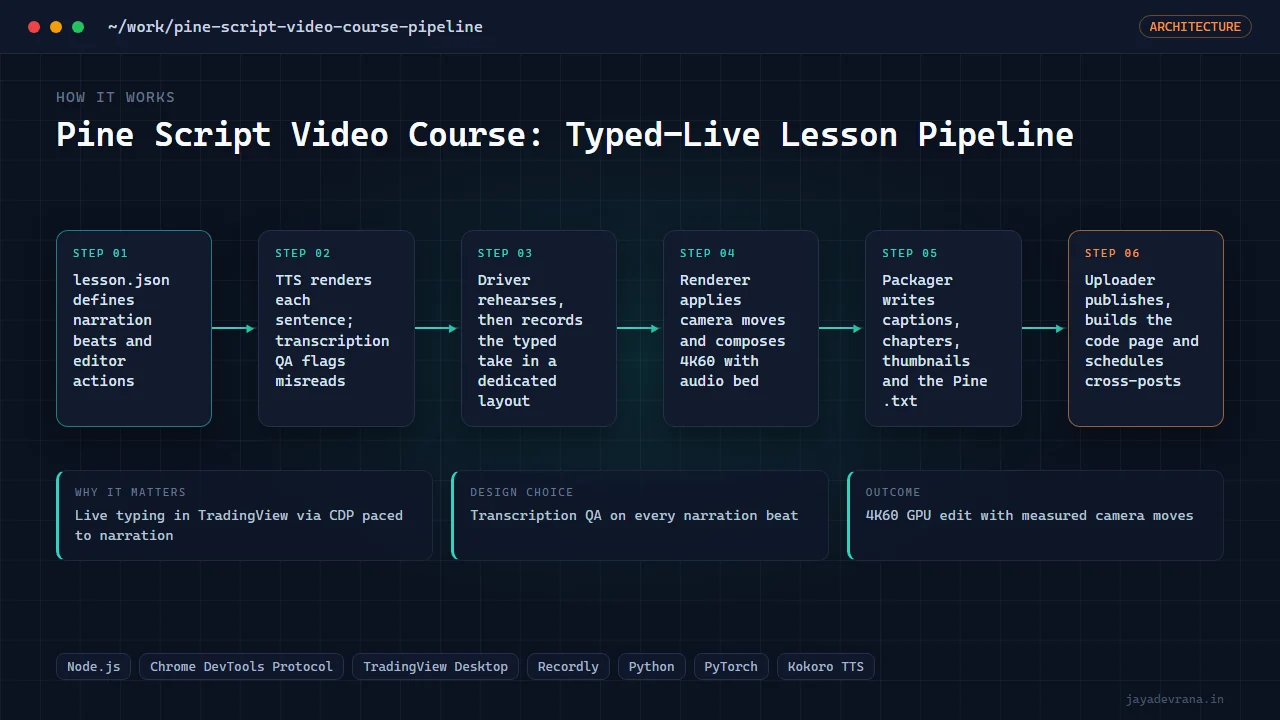Select the Step 03 Driver rehearses card
The width and height of the screenshot is (1280, 720).
539,329
